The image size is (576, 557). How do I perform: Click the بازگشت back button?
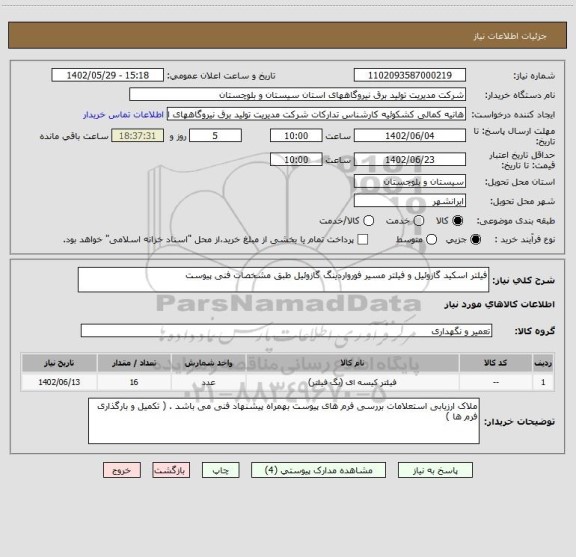click(x=171, y=470)
